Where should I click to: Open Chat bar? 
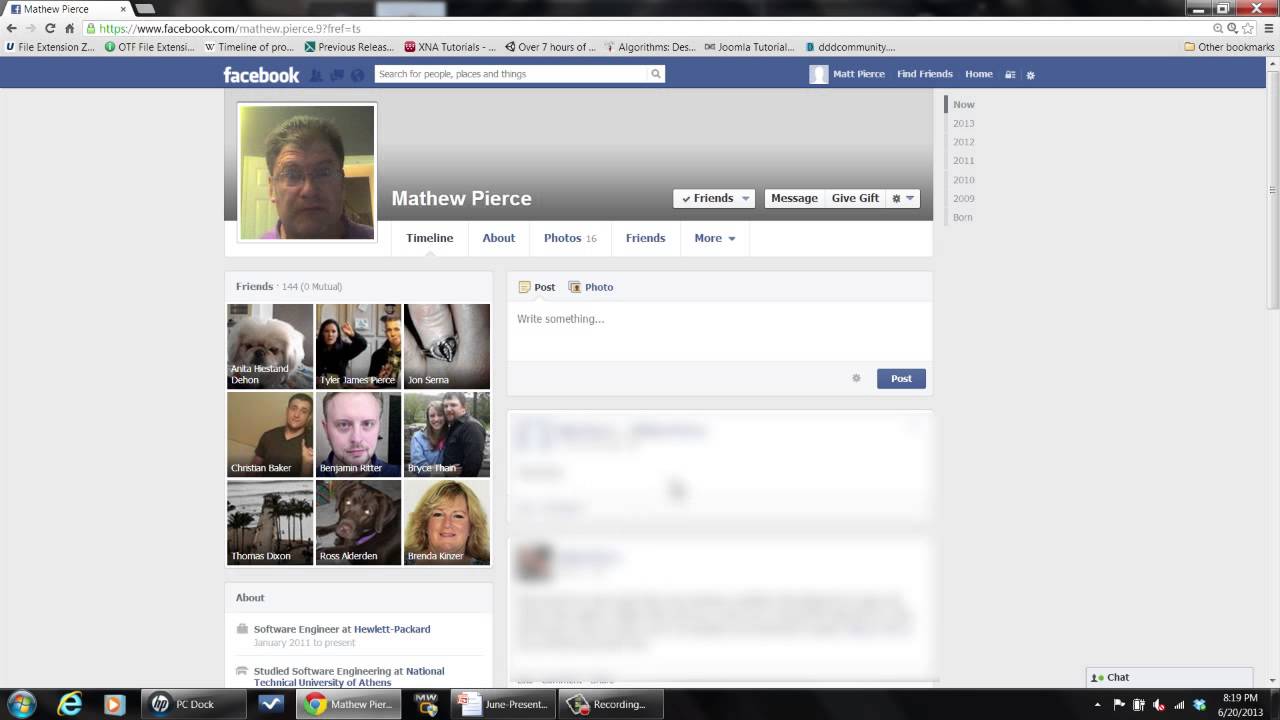1169,677
